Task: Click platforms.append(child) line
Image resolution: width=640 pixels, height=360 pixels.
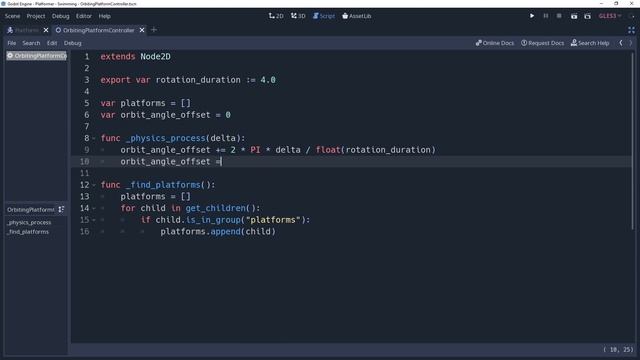Action: [218, 231]
